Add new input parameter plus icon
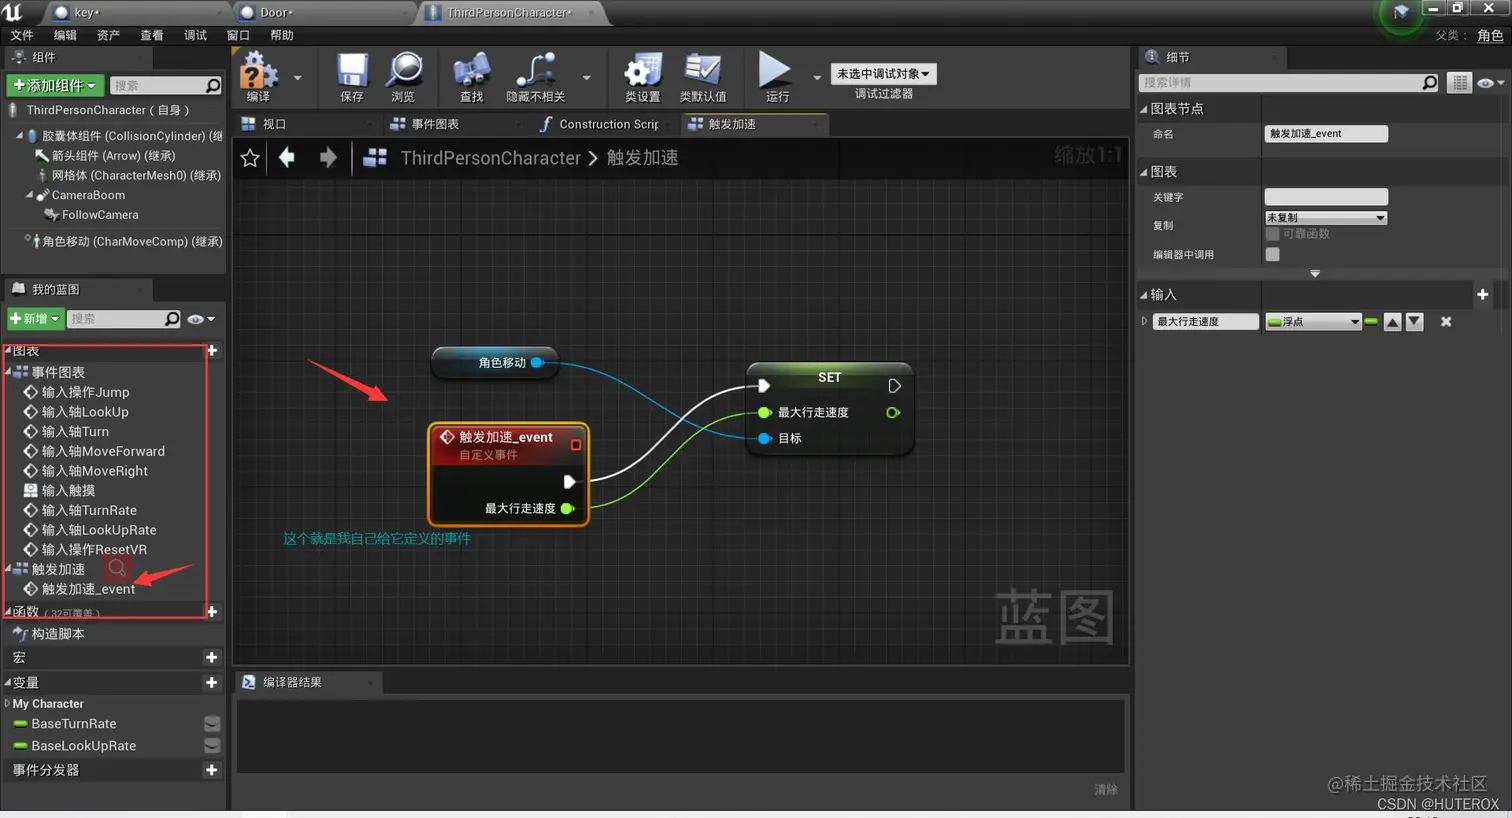The width and height of the screenshot is (1512, 818). (x=1483, y=295)
